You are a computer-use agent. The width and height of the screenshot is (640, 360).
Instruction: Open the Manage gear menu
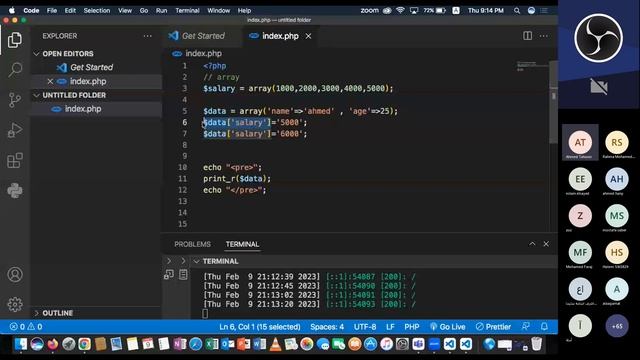tap(15, 304)
